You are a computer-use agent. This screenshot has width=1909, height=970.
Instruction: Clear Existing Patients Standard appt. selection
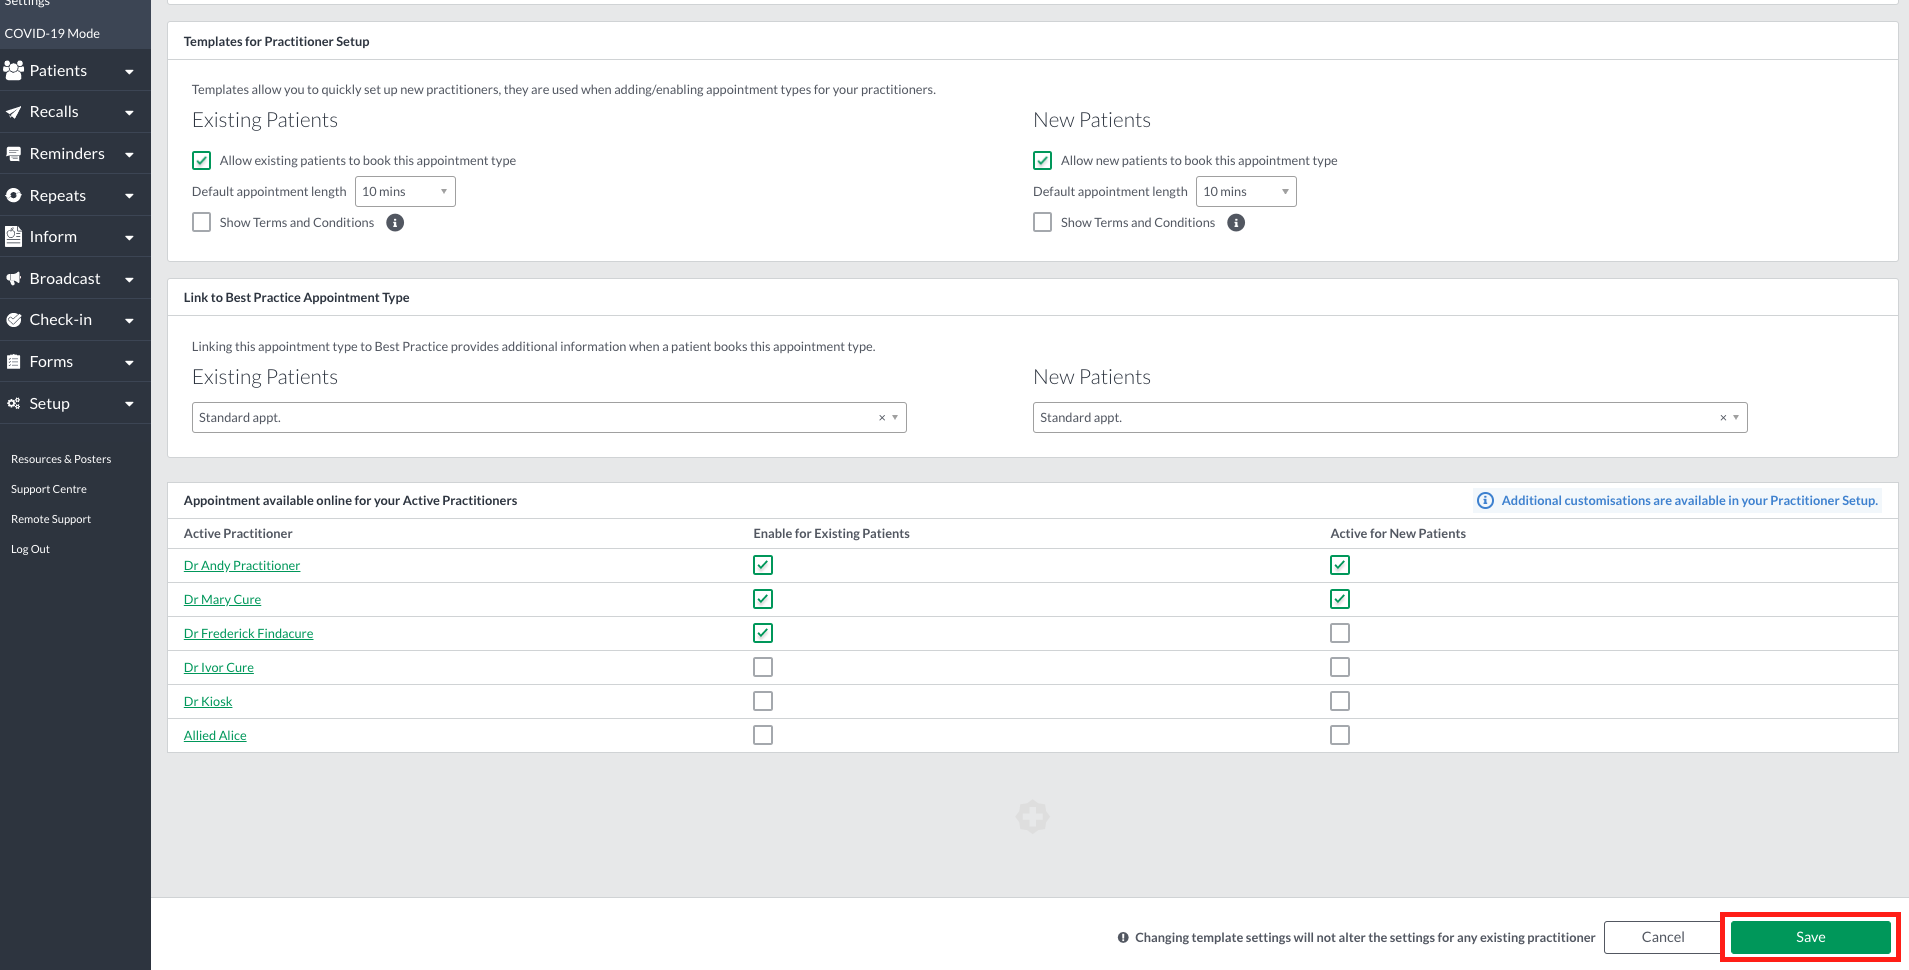881,418
